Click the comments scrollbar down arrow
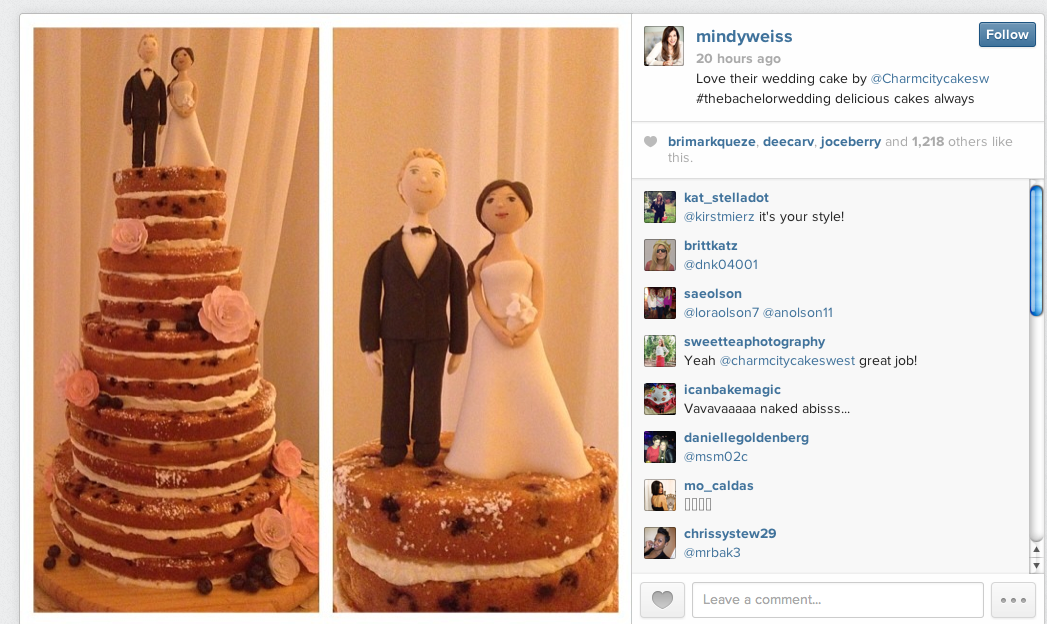This screenshot has width=1047, height=624. tap(1036, 566)
